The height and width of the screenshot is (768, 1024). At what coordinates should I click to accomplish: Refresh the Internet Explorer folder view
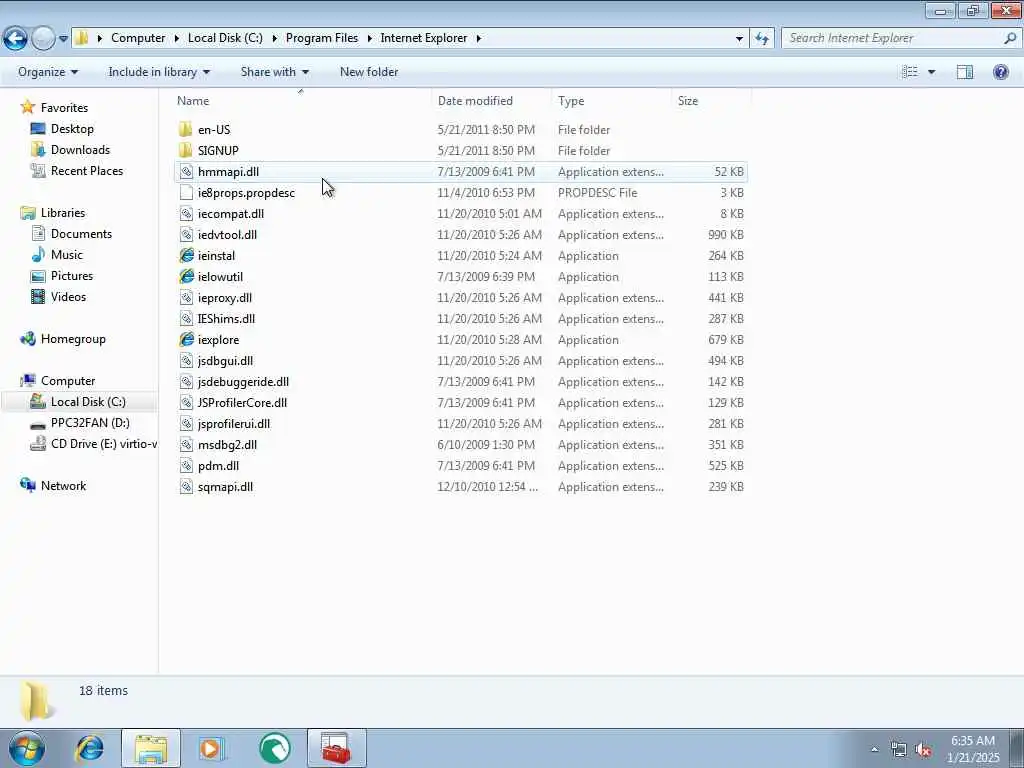click(762, 39)
